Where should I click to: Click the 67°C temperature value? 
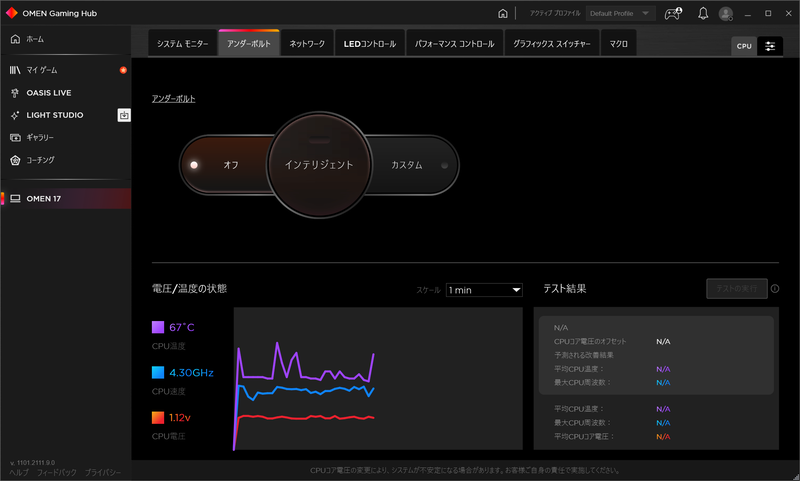[x=182, y=327]
